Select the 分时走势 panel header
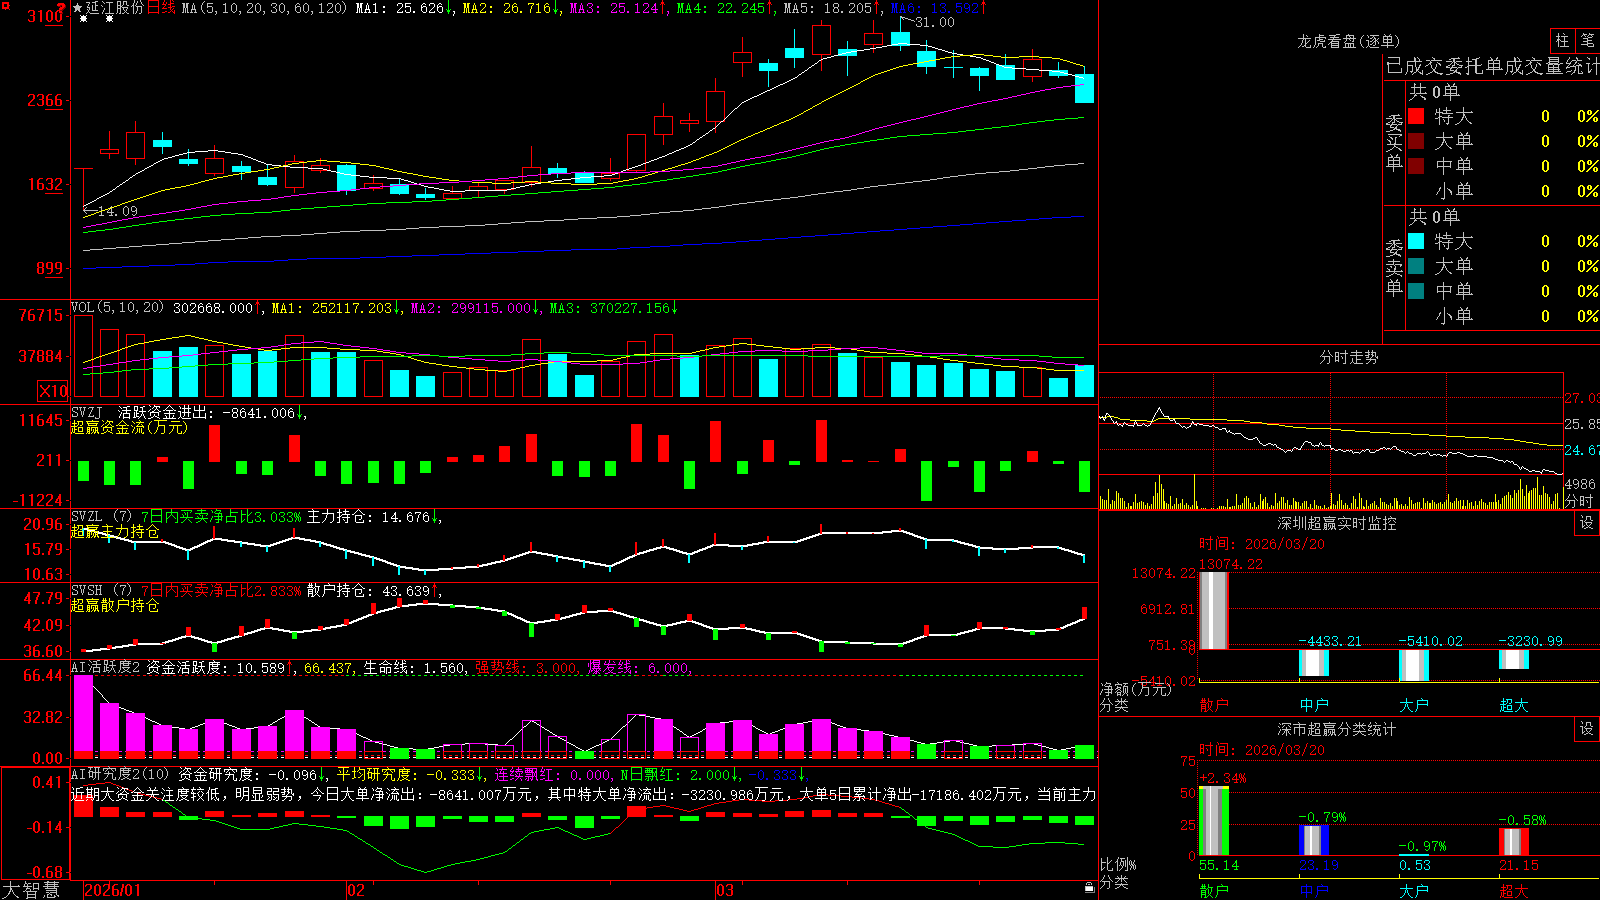This screenshot has height=900, width=1600. click(x=1348, y=357)
